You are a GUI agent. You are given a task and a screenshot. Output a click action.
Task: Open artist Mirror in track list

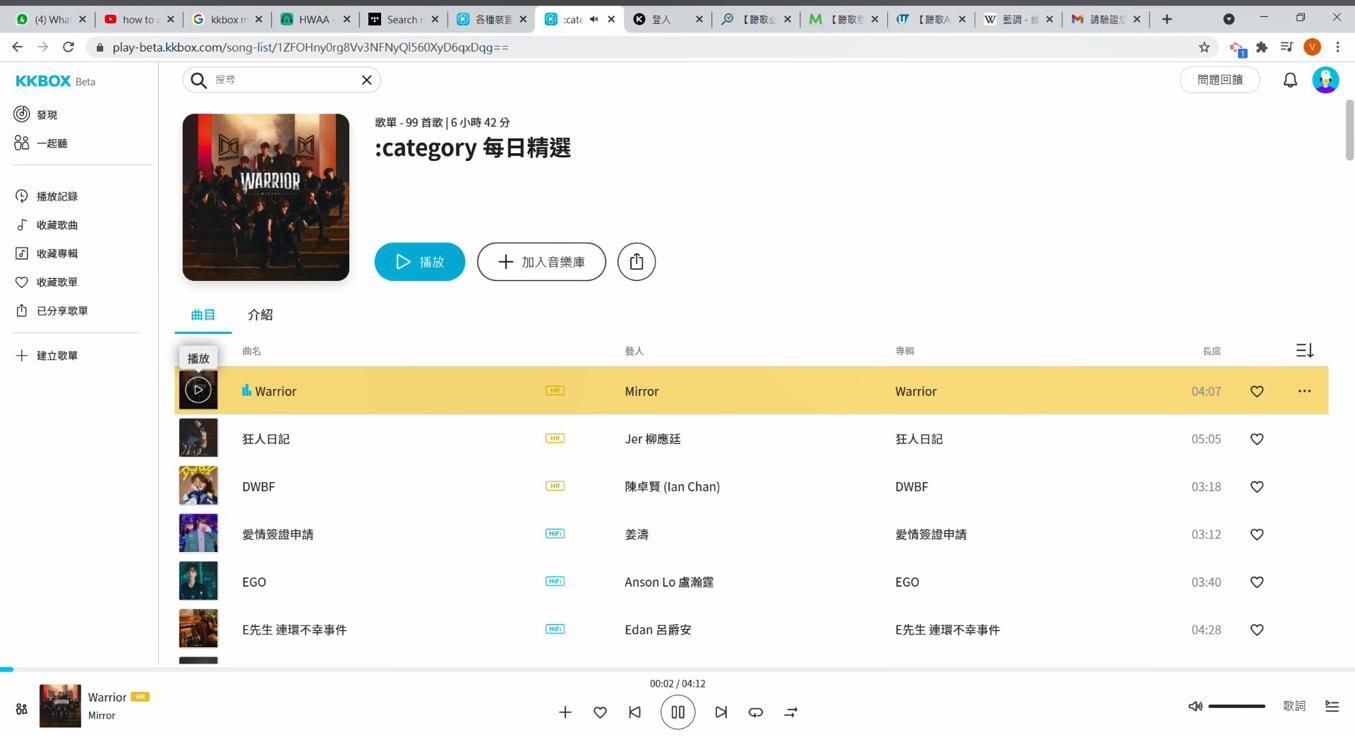tap(642, 391)
